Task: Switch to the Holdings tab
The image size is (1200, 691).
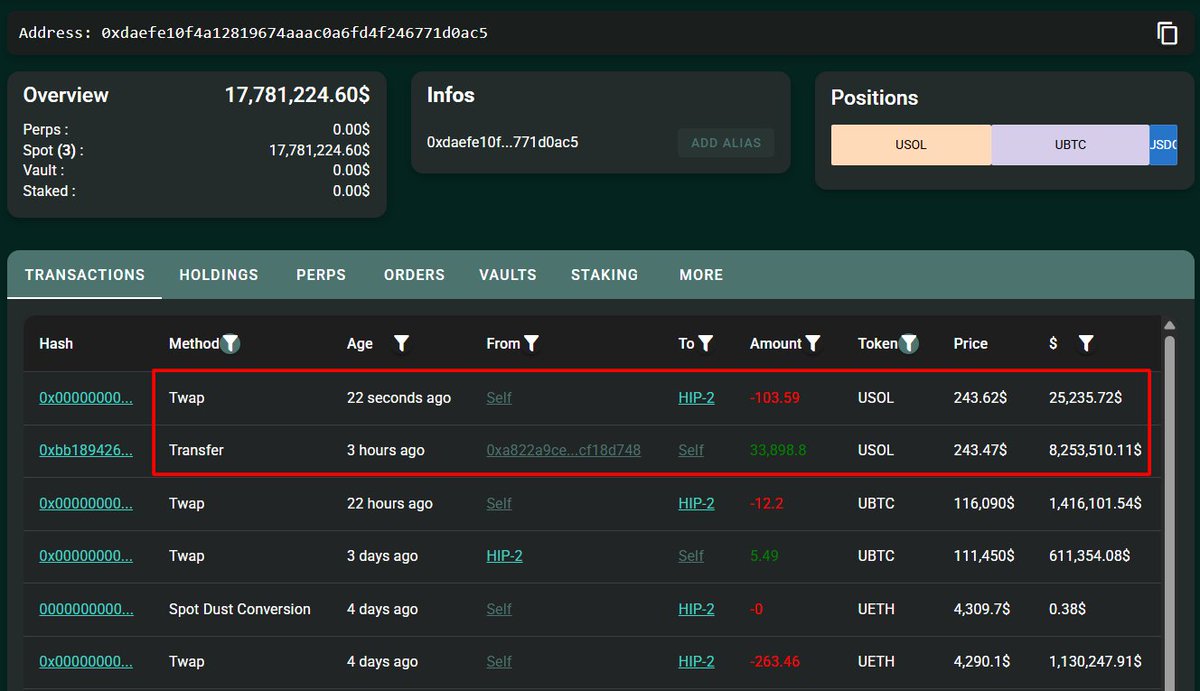Action: click(219, 274)
